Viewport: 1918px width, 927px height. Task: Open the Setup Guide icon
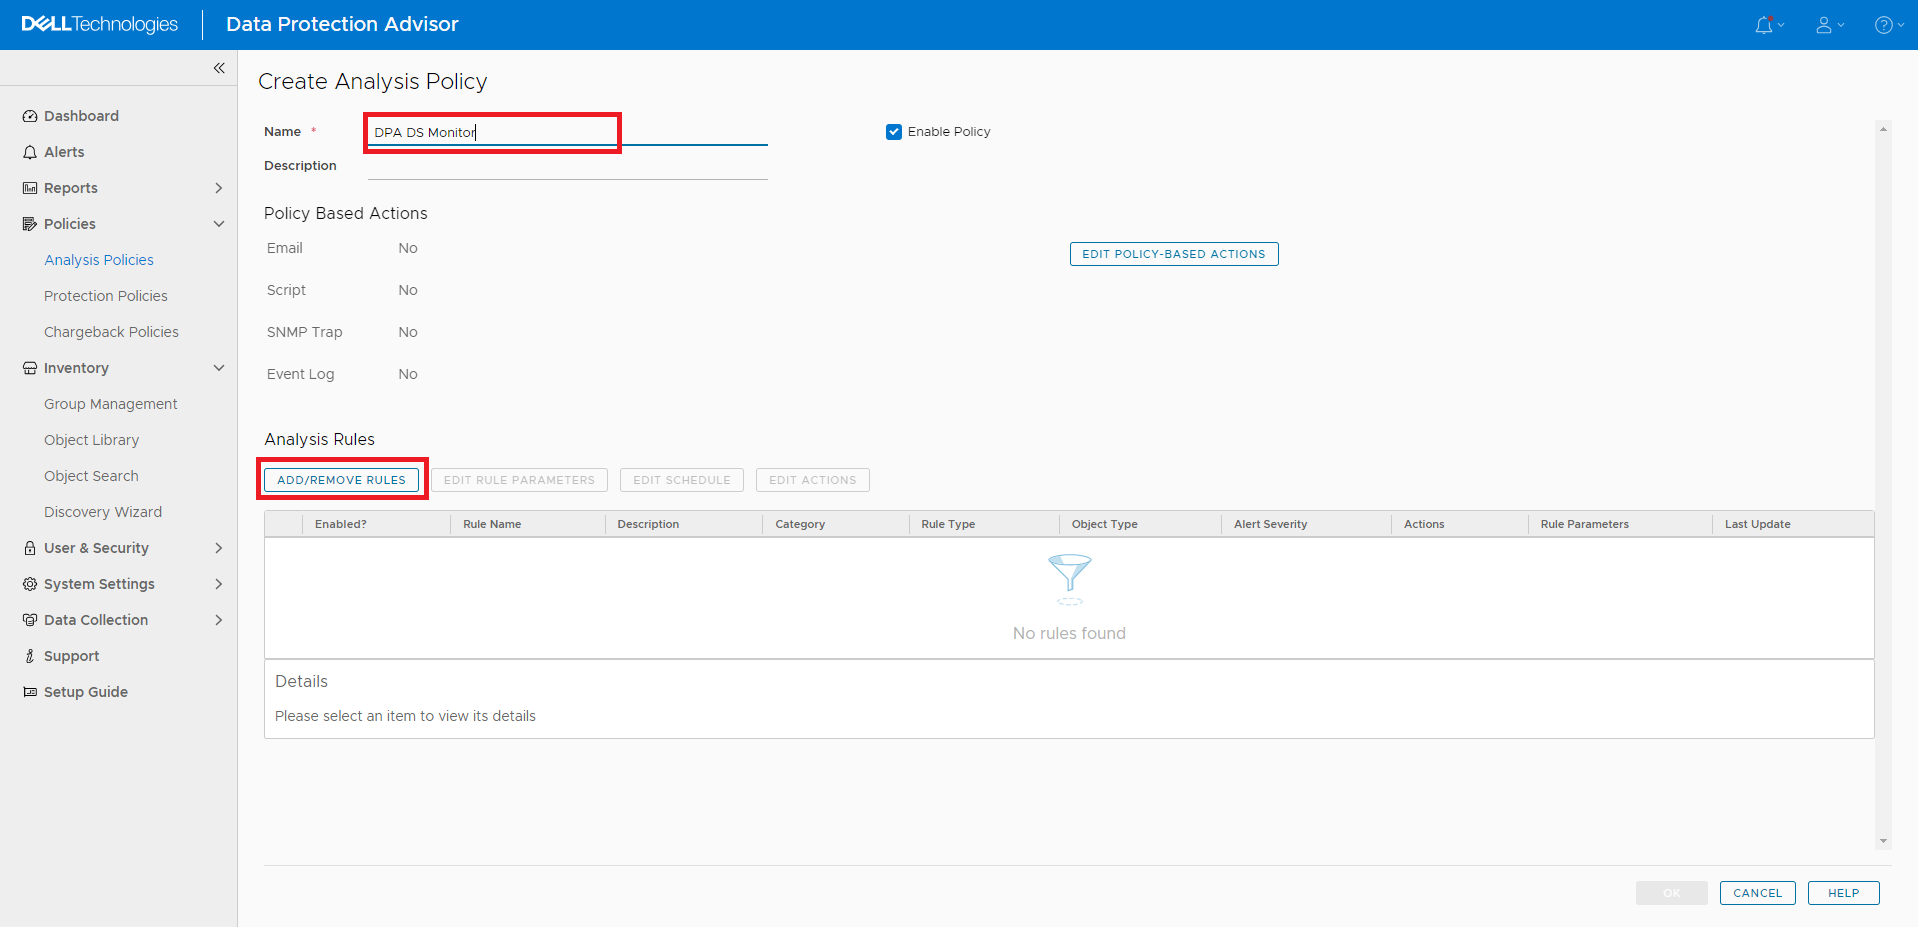(28, 691)
